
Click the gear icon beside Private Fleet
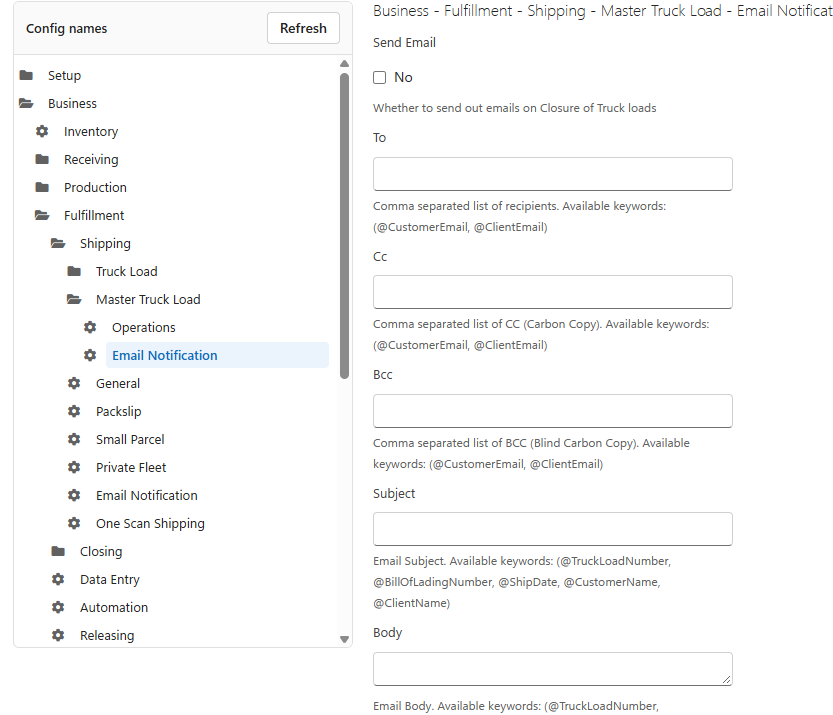click(x=74, y=467)
